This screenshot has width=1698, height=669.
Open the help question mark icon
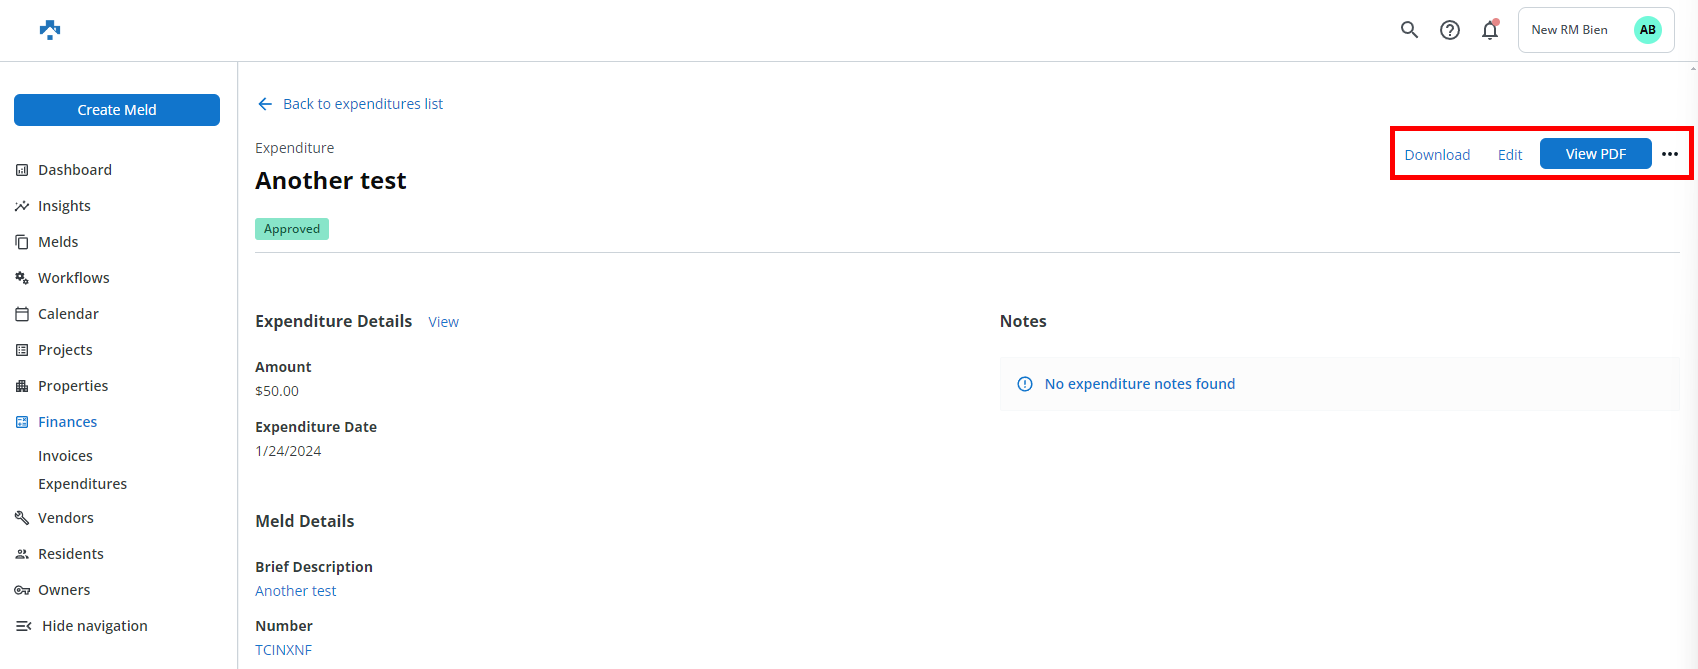1449,30
